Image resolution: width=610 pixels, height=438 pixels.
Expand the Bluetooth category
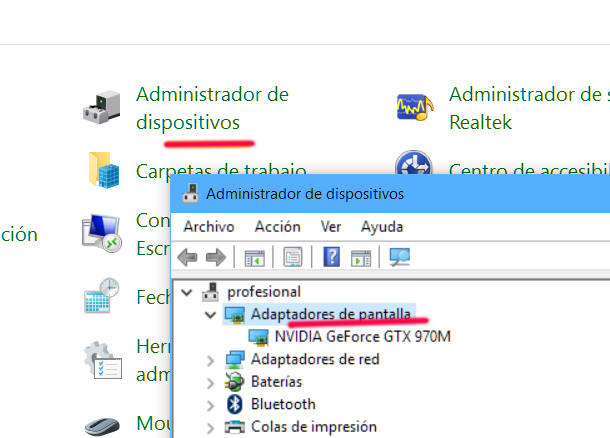click(x=210, y=406)
